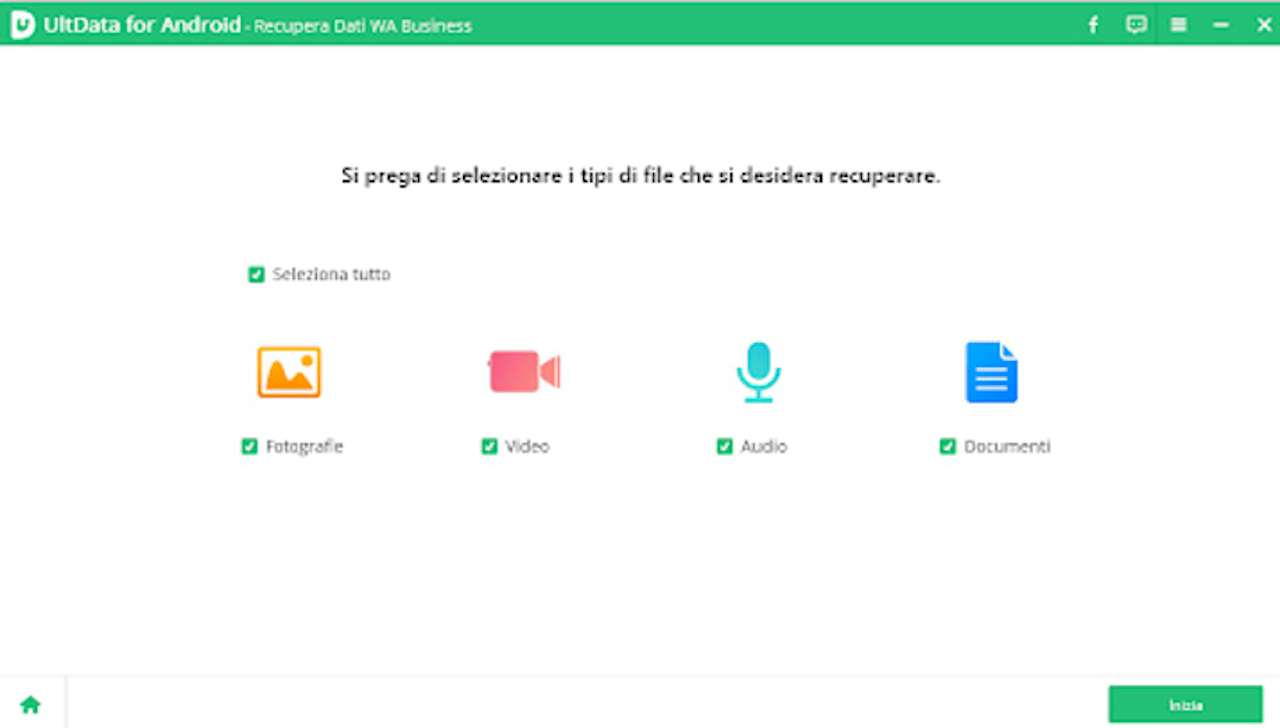Open the Facebook page icon

[1093, 25]
